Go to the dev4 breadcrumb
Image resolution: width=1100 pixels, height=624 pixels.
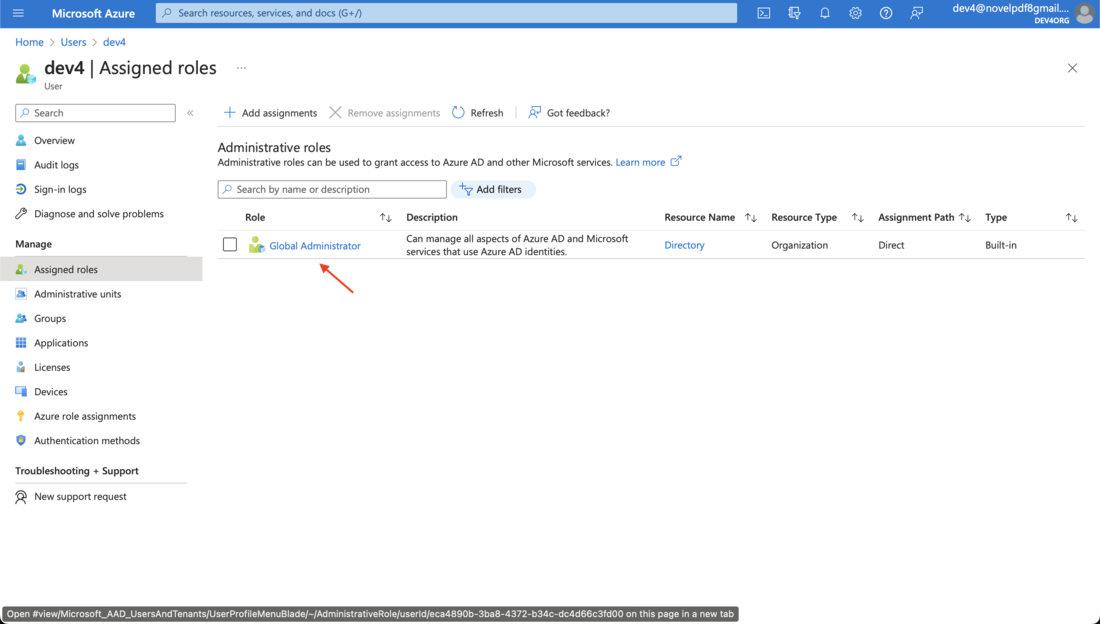click(114, 42)
